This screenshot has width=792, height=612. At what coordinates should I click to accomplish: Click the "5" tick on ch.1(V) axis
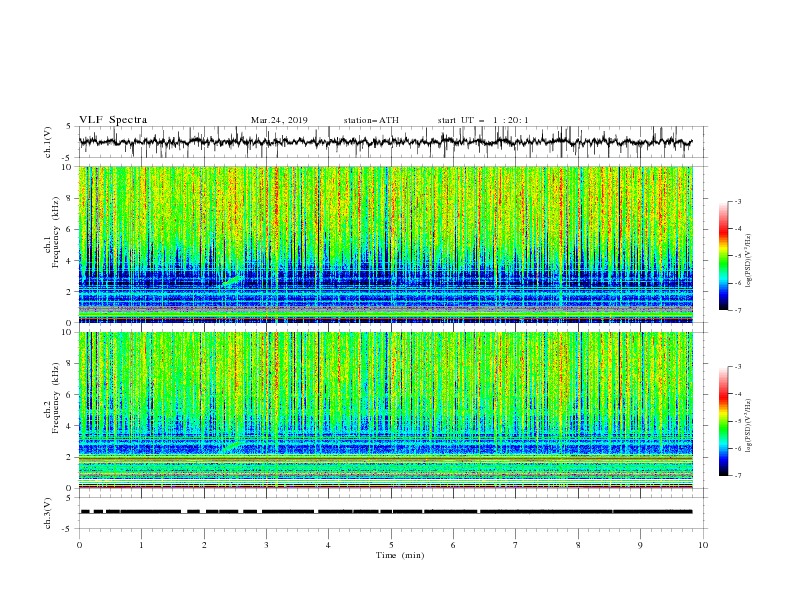[x=70, y=127]
